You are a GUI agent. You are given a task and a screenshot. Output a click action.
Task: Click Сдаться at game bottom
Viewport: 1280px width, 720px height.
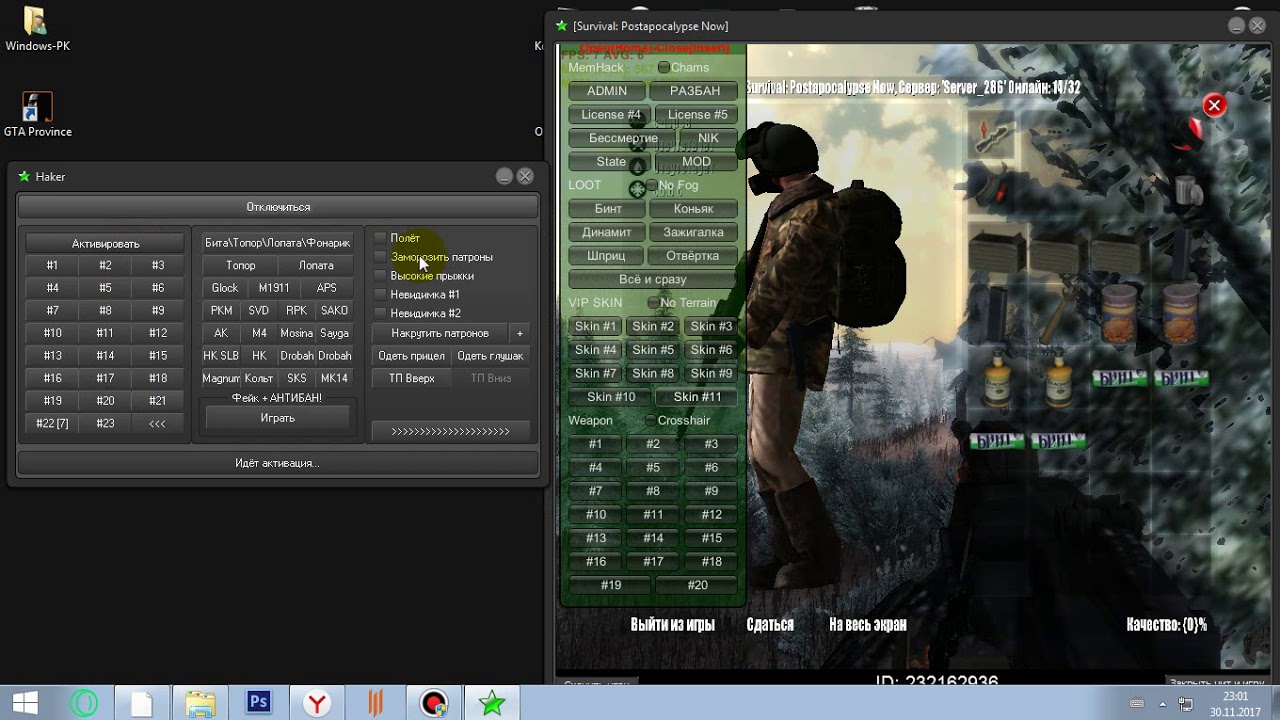[770, 624]
